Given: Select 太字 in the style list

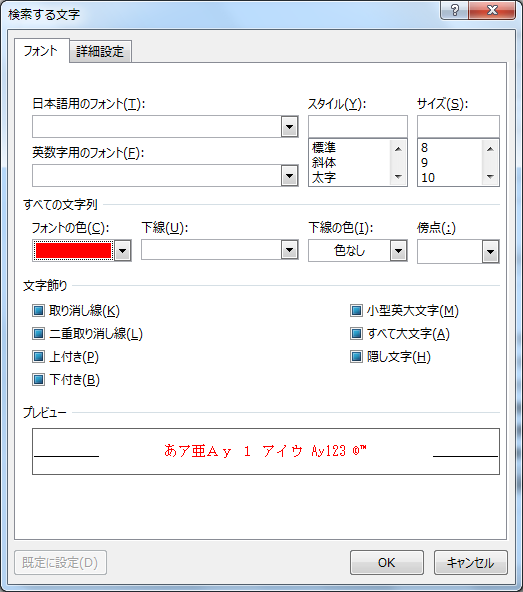Looking at the screenshot, I should click(x=324, y=177).
